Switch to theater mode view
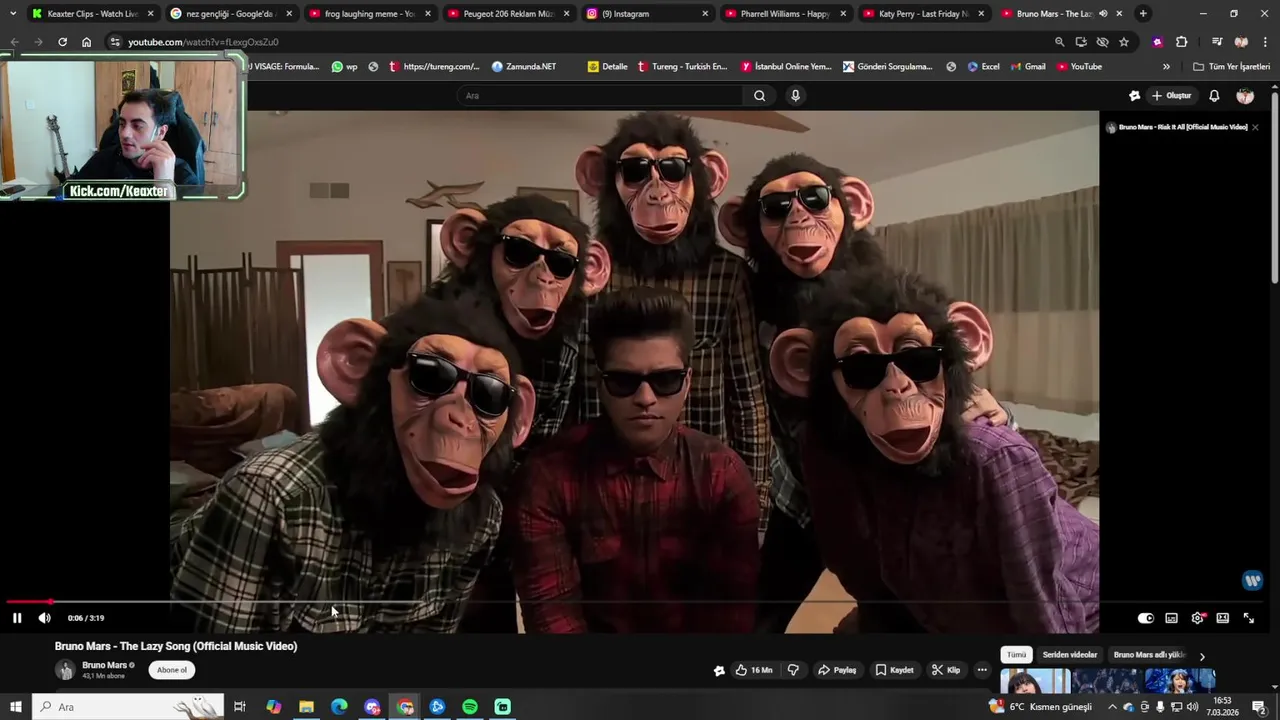Viewport: 1280px width, 720px height. coord(1222,618)
